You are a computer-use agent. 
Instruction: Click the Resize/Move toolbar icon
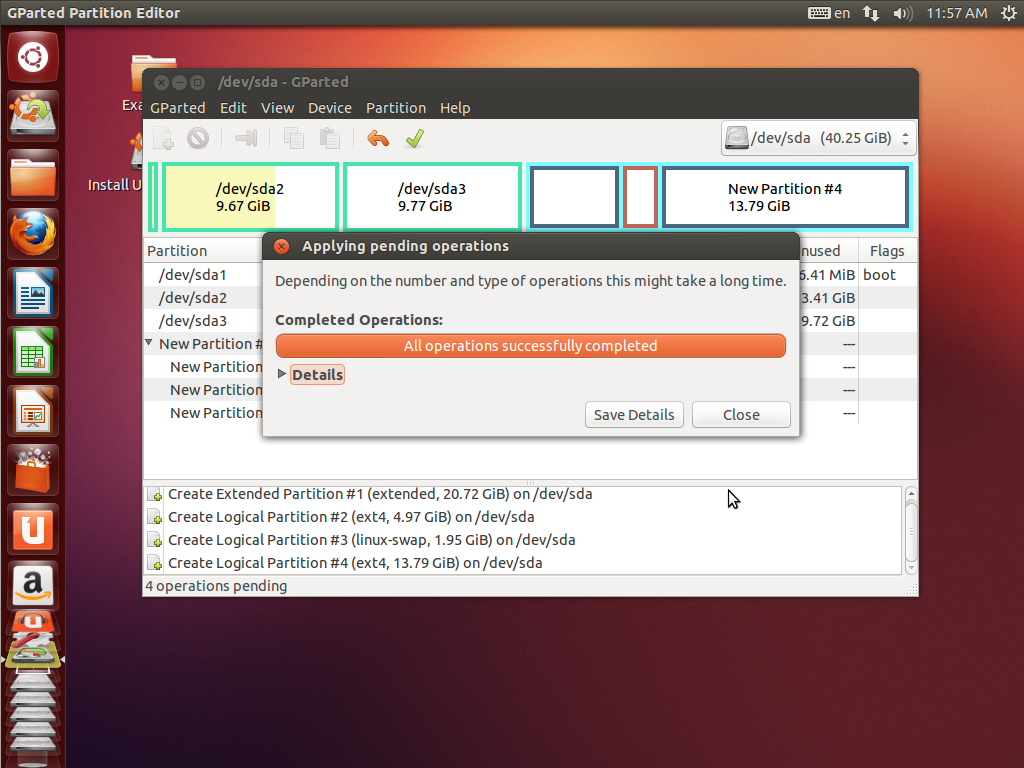(246, 139)
